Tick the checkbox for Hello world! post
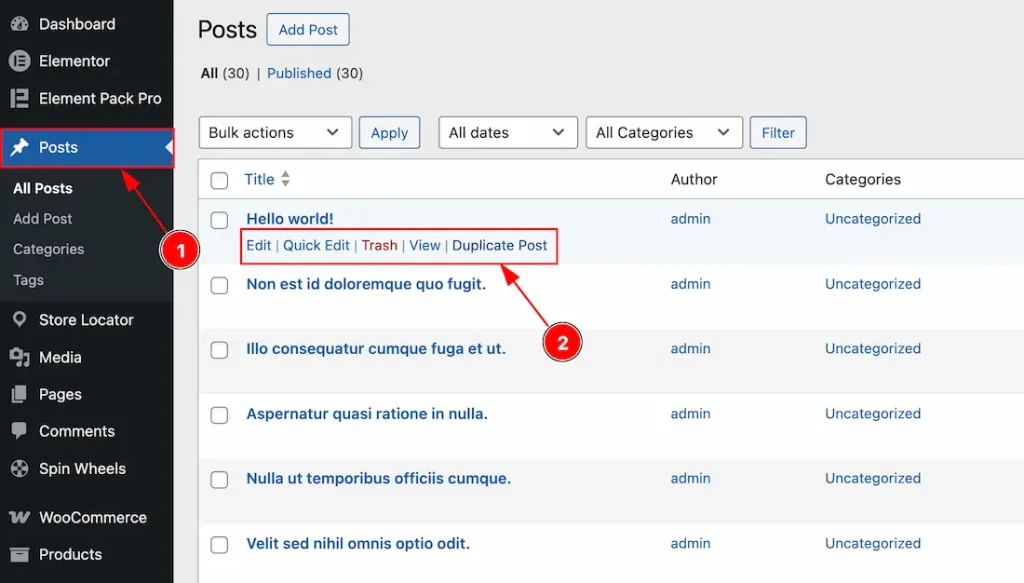 219,220
